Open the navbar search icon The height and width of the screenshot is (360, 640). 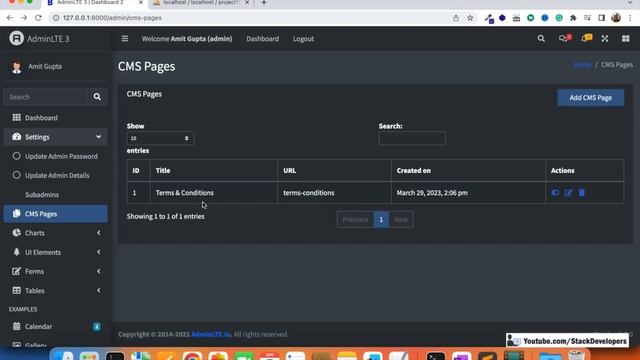tap(541, 38)
